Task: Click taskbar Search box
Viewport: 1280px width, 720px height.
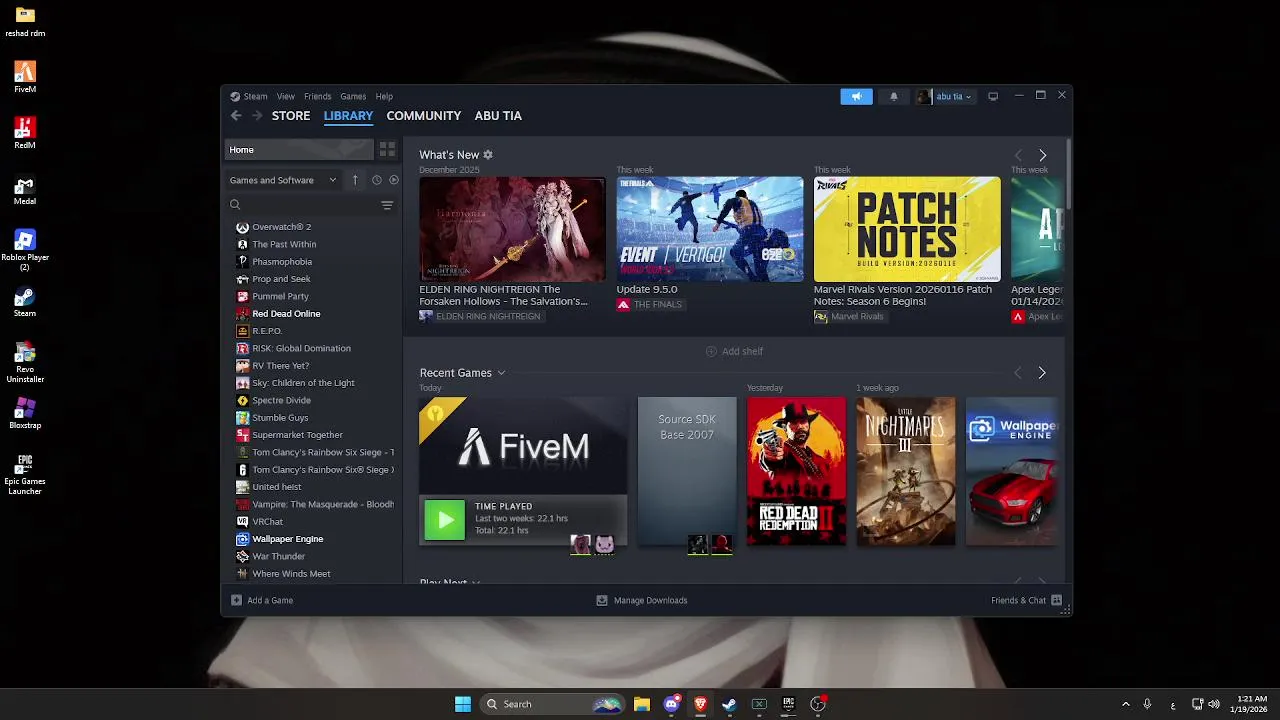Action: tap(553, 704)
